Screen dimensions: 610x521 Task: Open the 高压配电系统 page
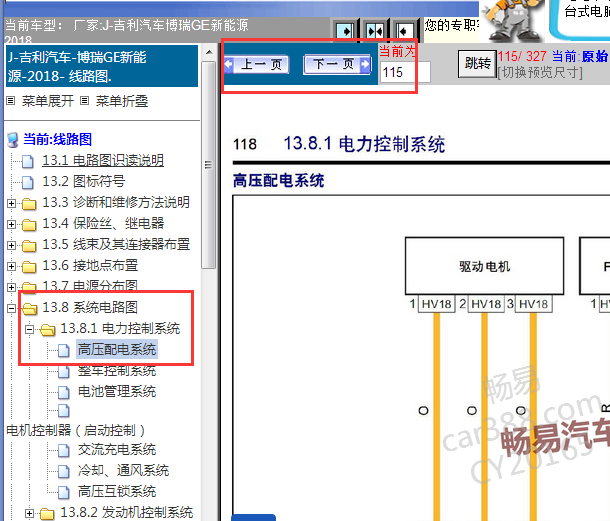[117, 349]
